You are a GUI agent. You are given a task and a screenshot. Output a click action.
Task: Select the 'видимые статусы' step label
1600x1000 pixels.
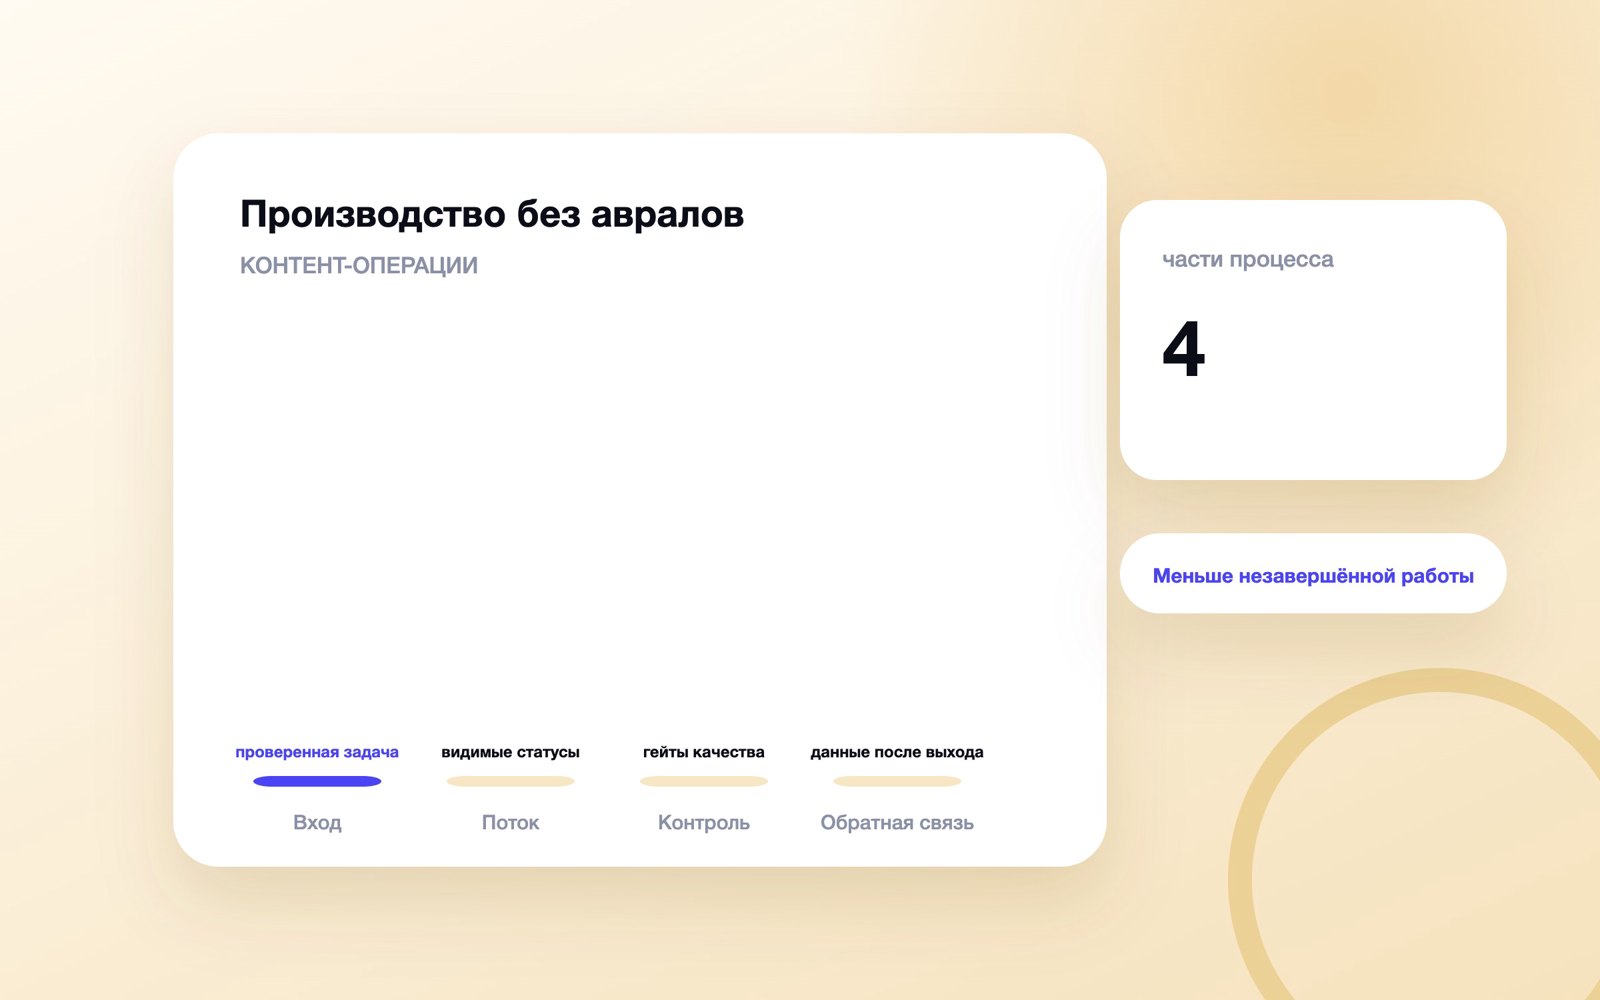pos(510,752)
